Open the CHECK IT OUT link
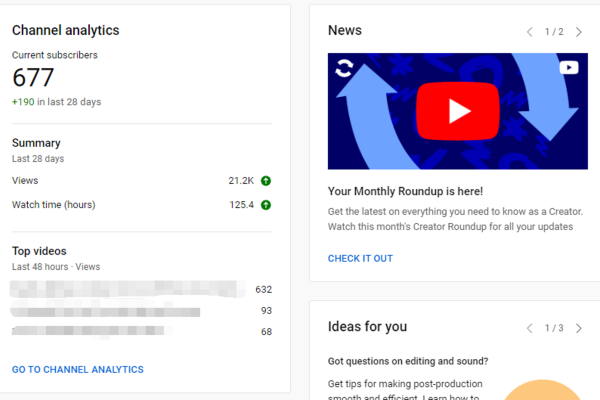 point(360,258)
